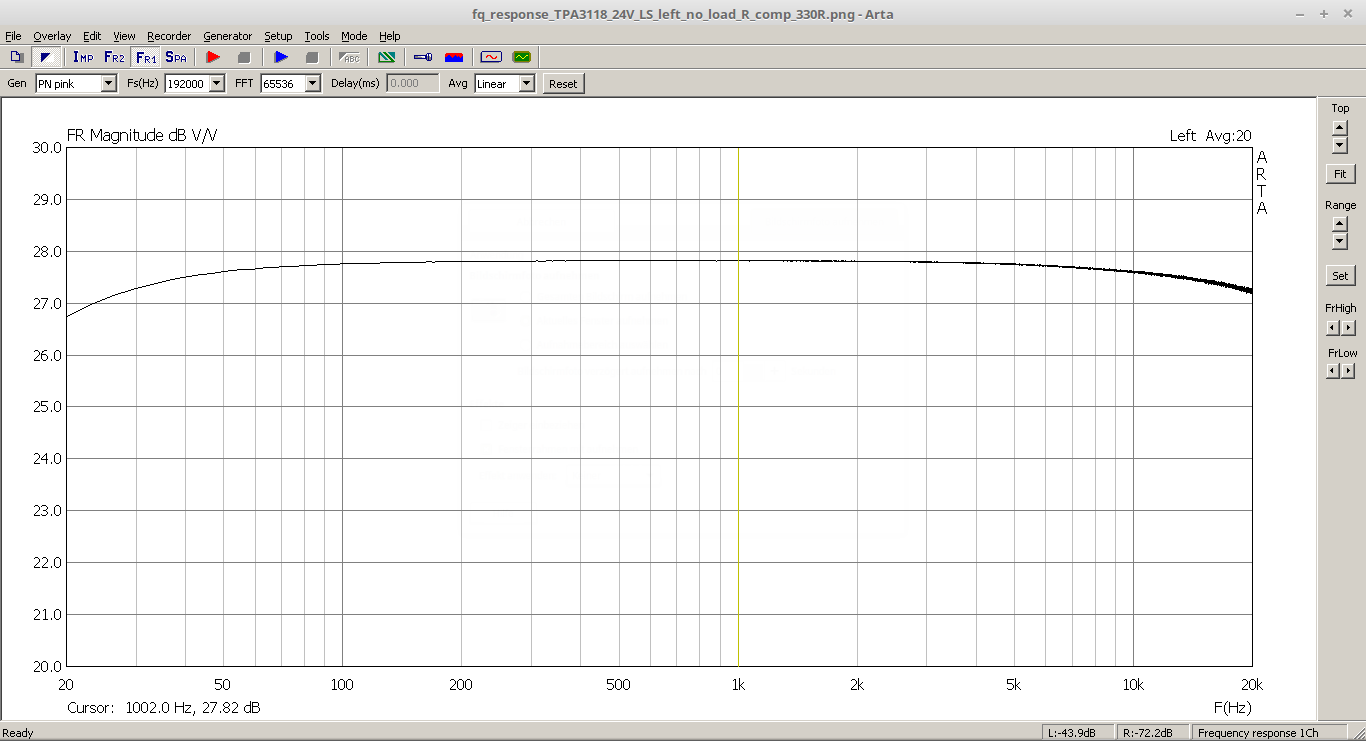Image resolution: width=1366 pixels, height=741 pixels.
Task: Open the Generator menu
Action: click(228, 36)
